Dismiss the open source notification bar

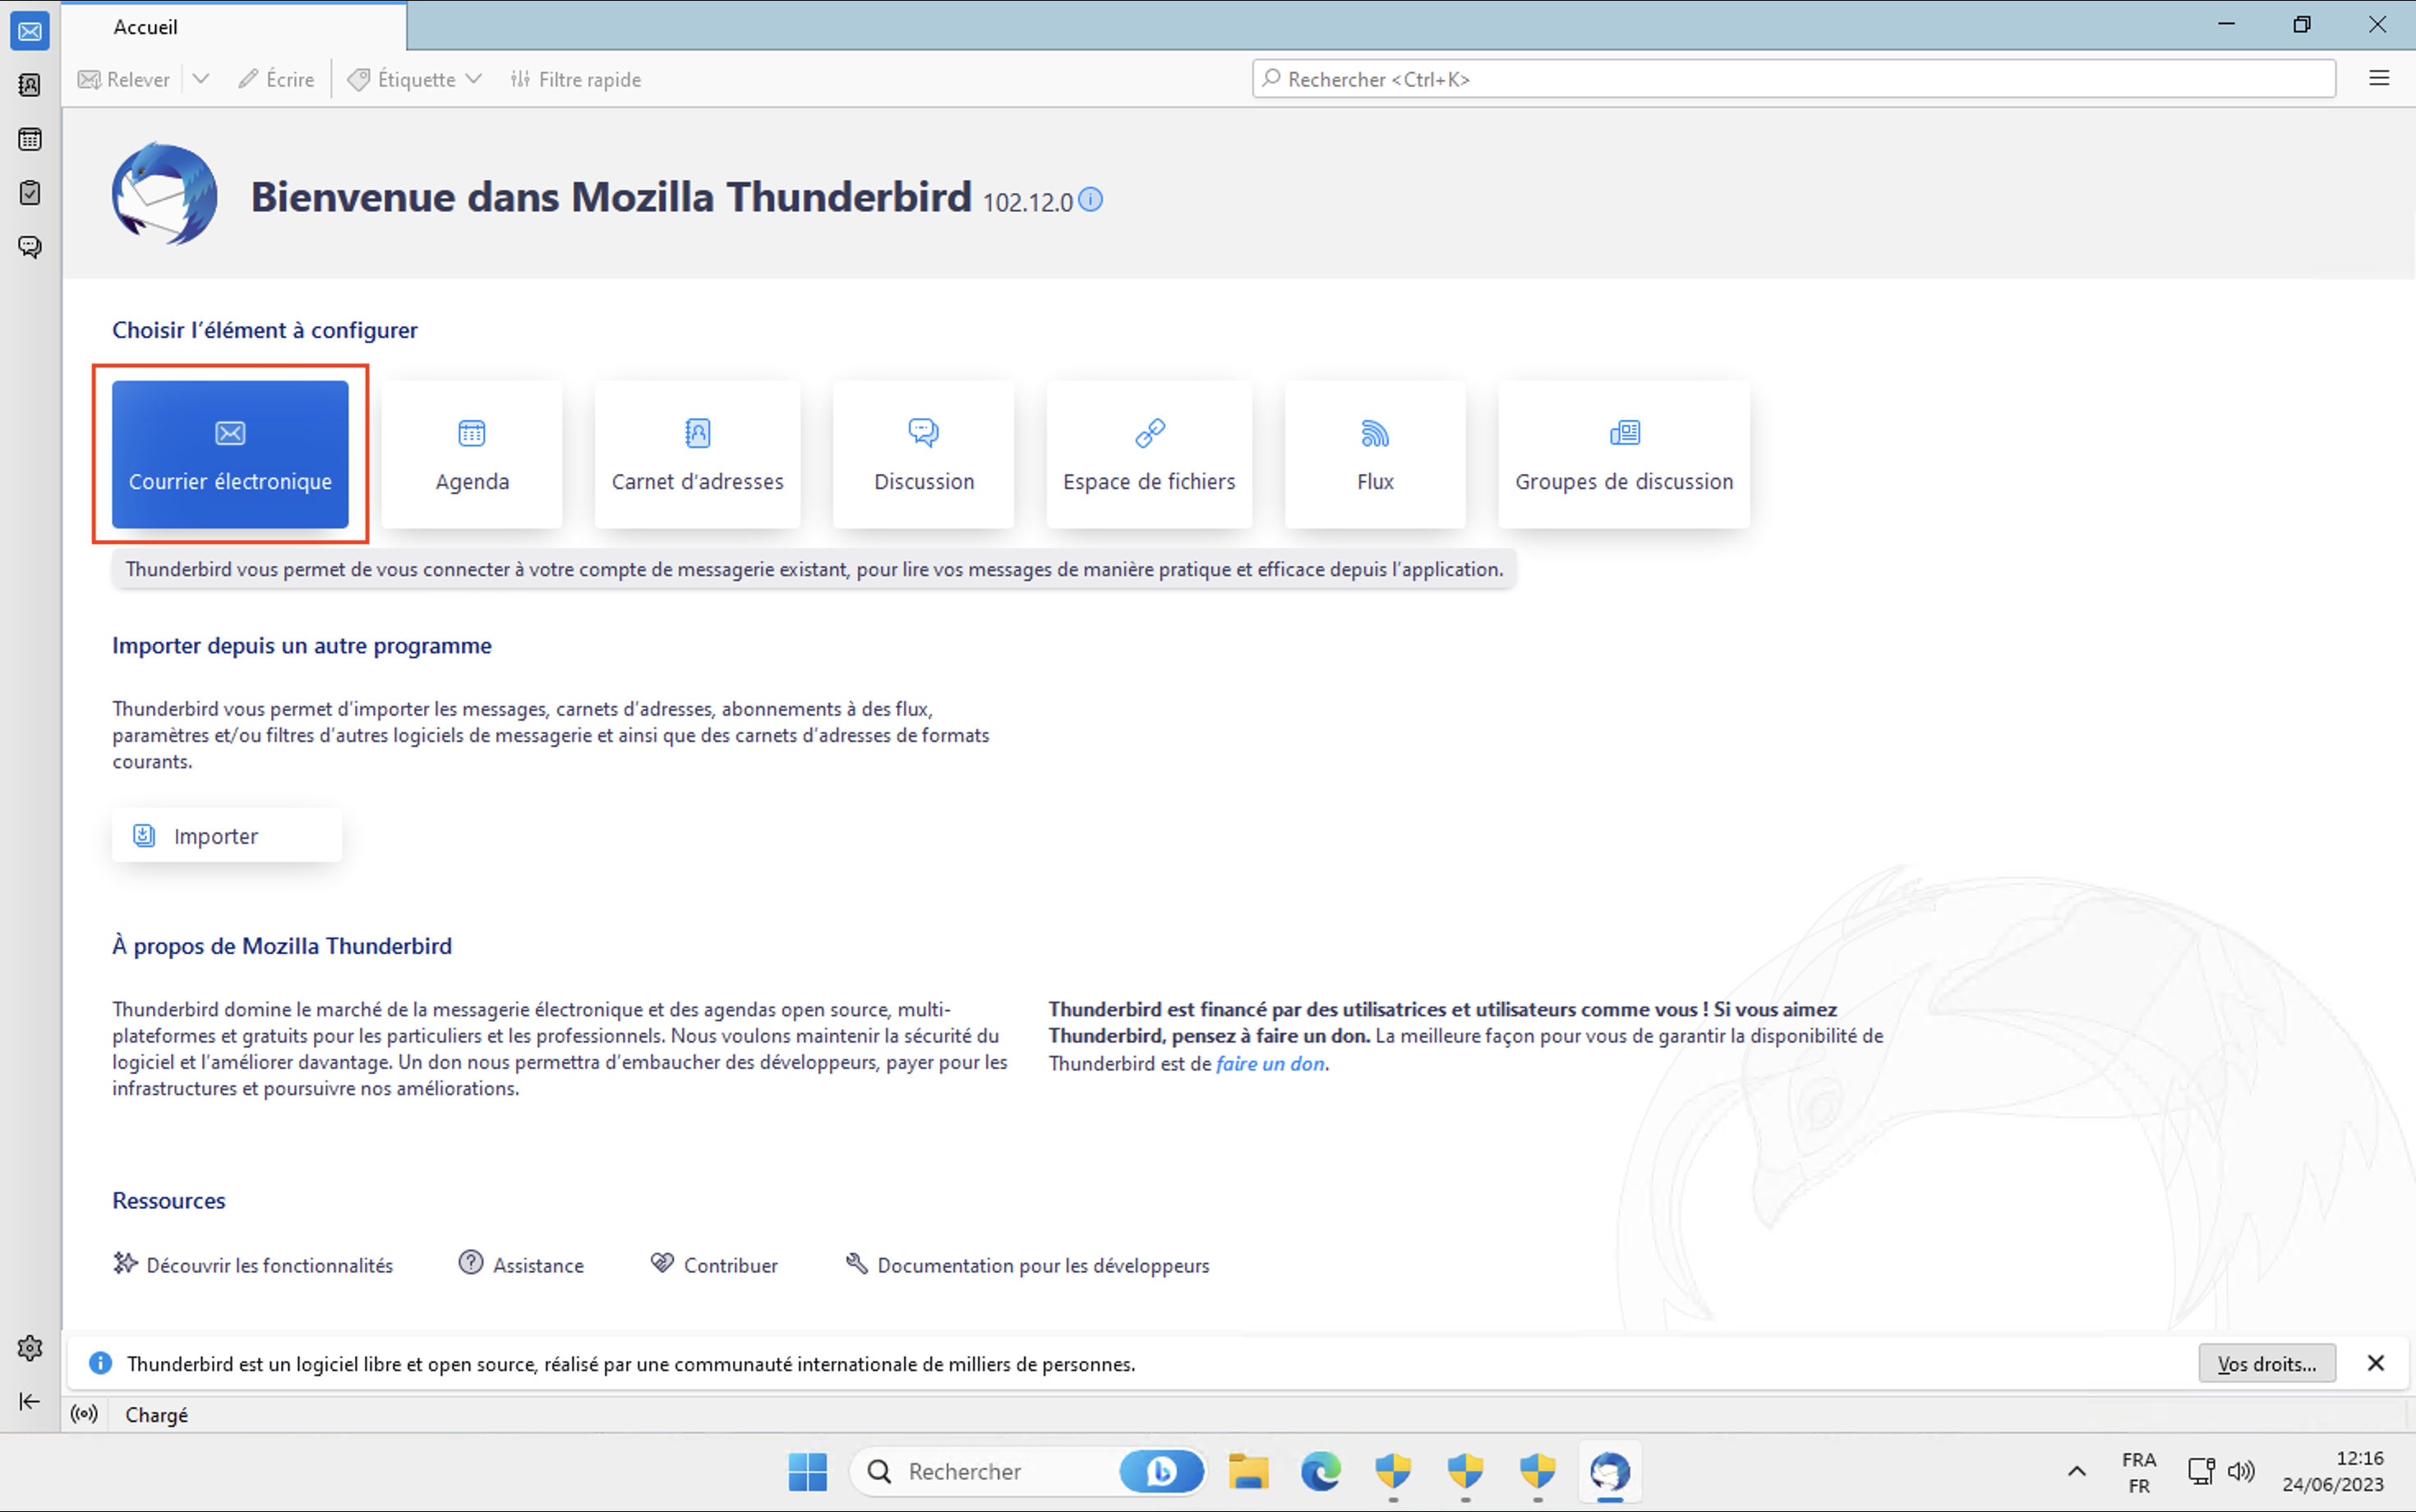pyautogui.click(x=2376, y=1363)
